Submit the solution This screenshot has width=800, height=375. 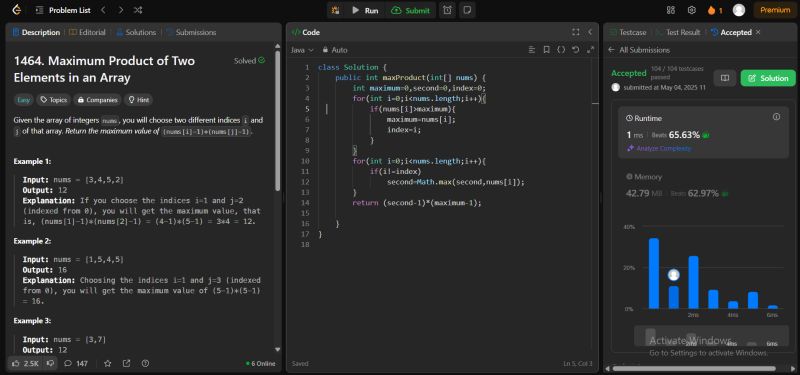click(411, 10)
